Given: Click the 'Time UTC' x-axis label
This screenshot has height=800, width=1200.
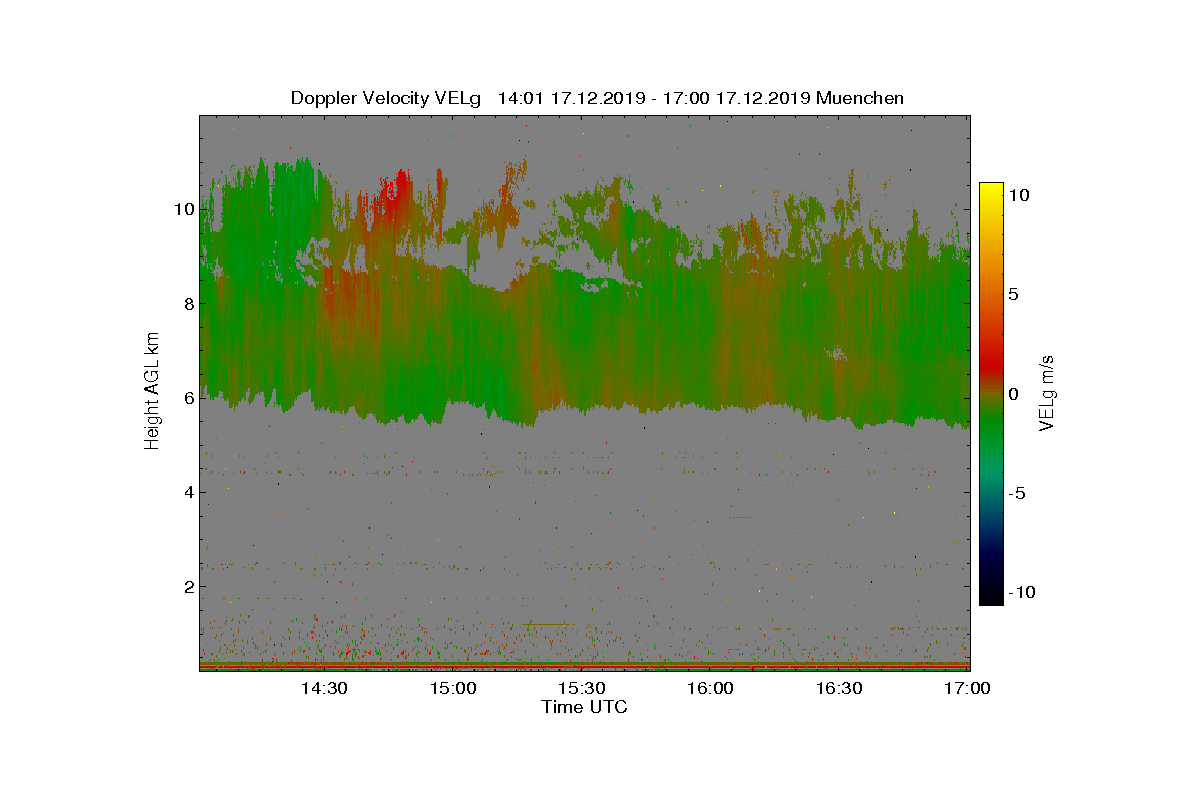Looking at the screenshot, I should 585,707.
